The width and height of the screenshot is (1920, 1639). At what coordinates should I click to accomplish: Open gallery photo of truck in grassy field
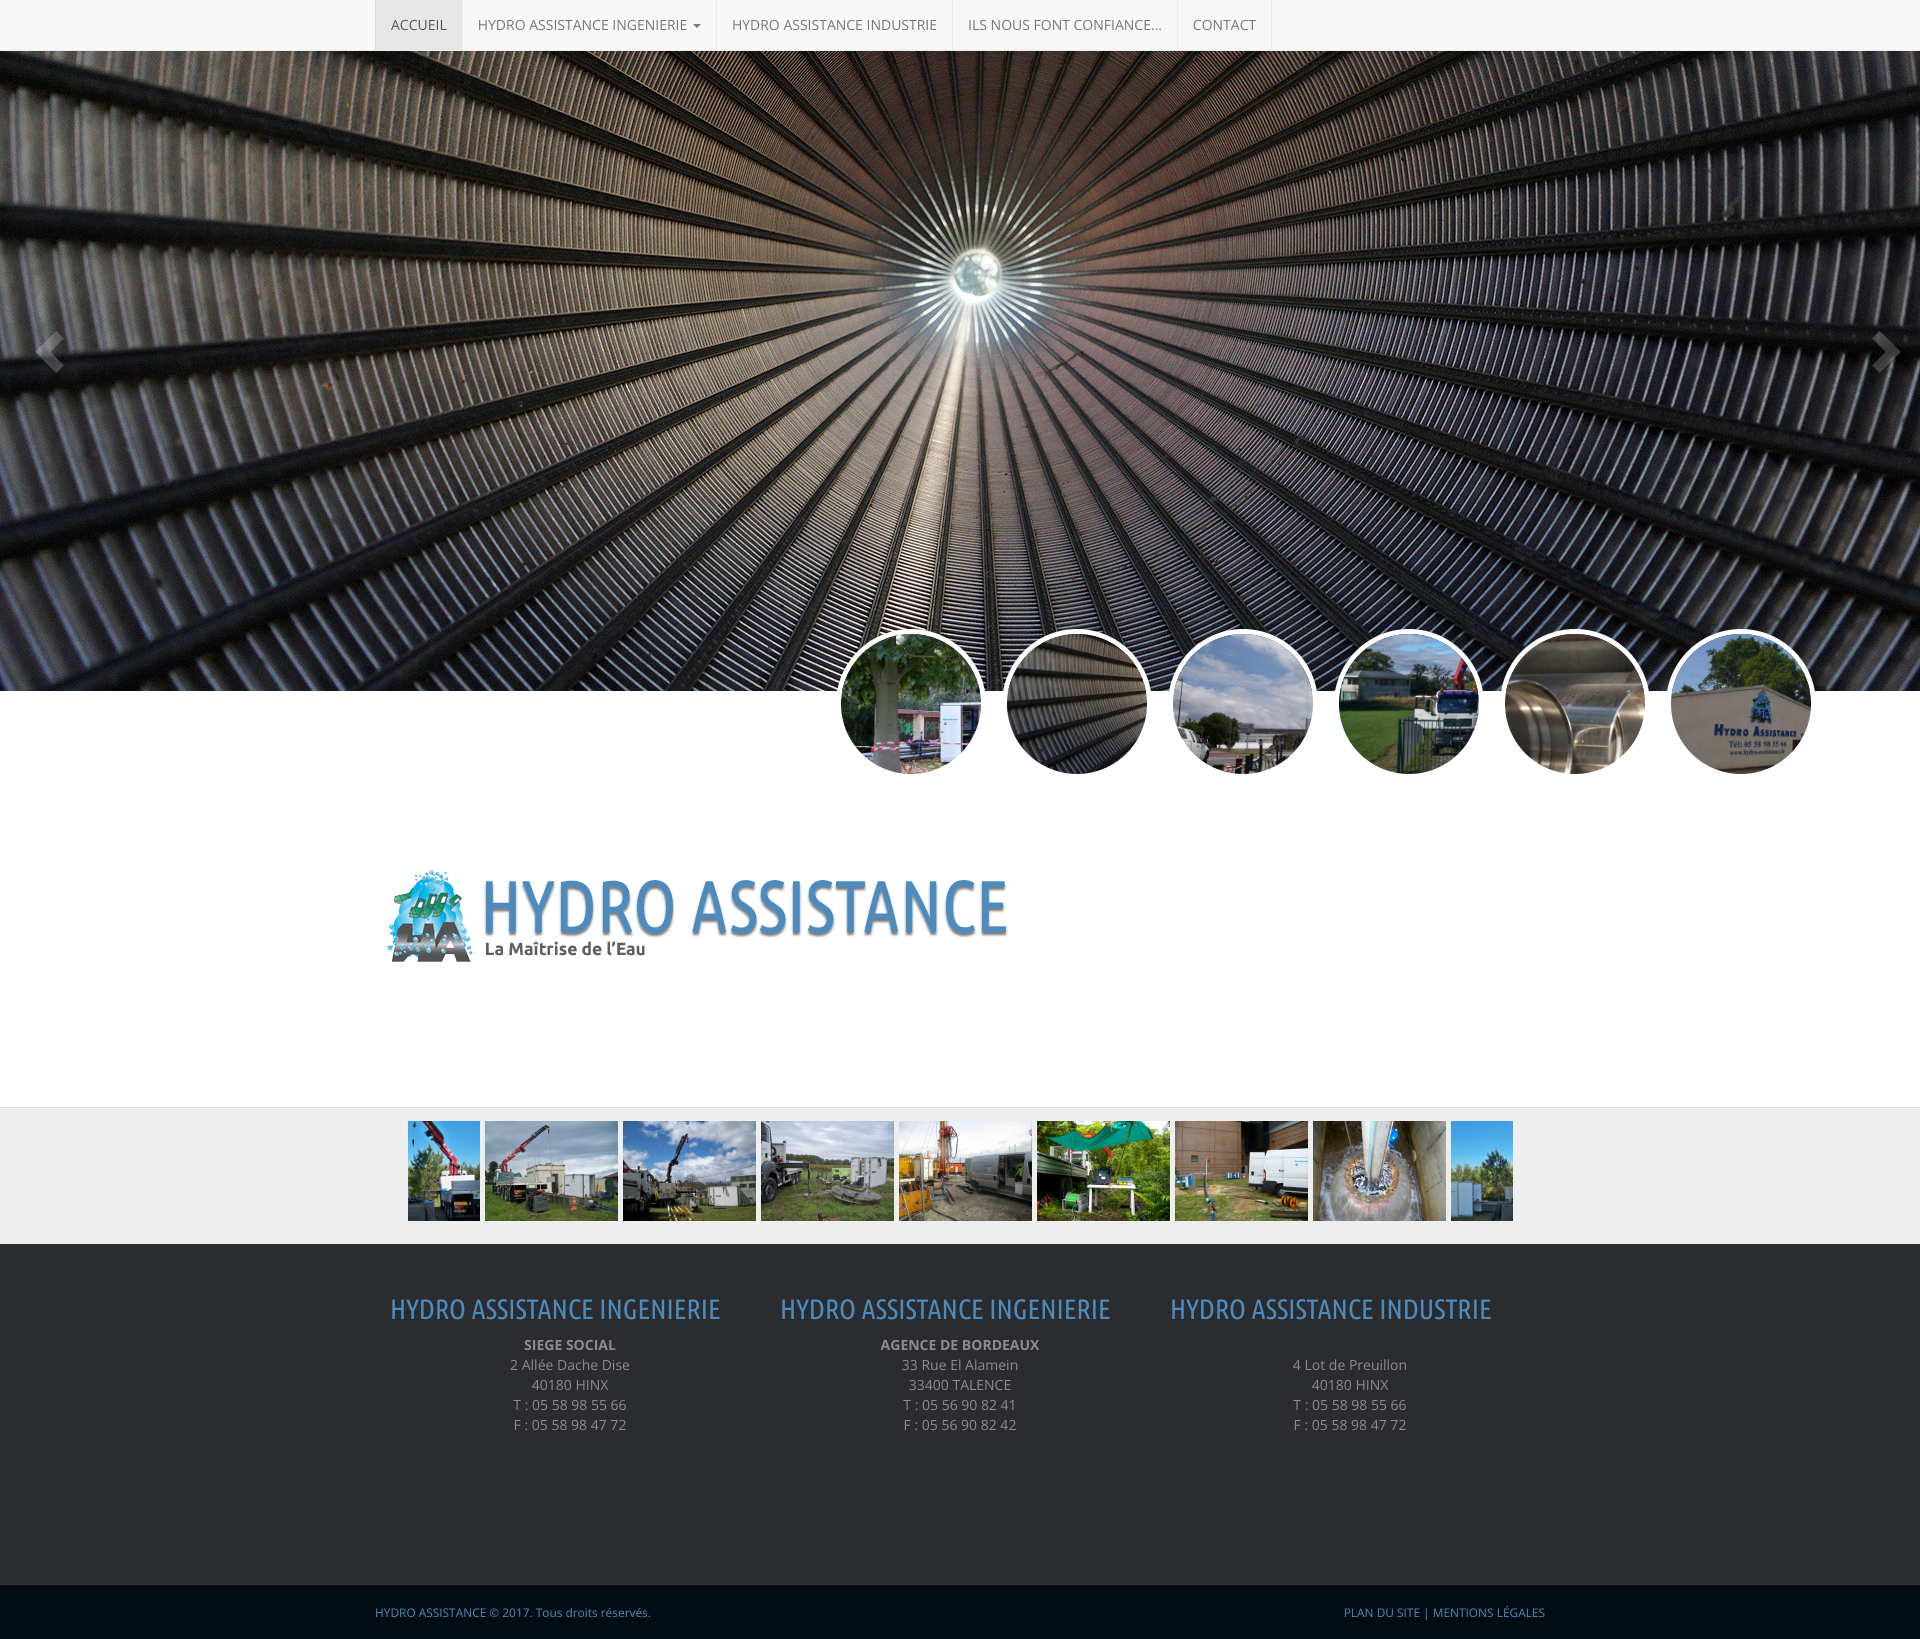coord(827,1171)
